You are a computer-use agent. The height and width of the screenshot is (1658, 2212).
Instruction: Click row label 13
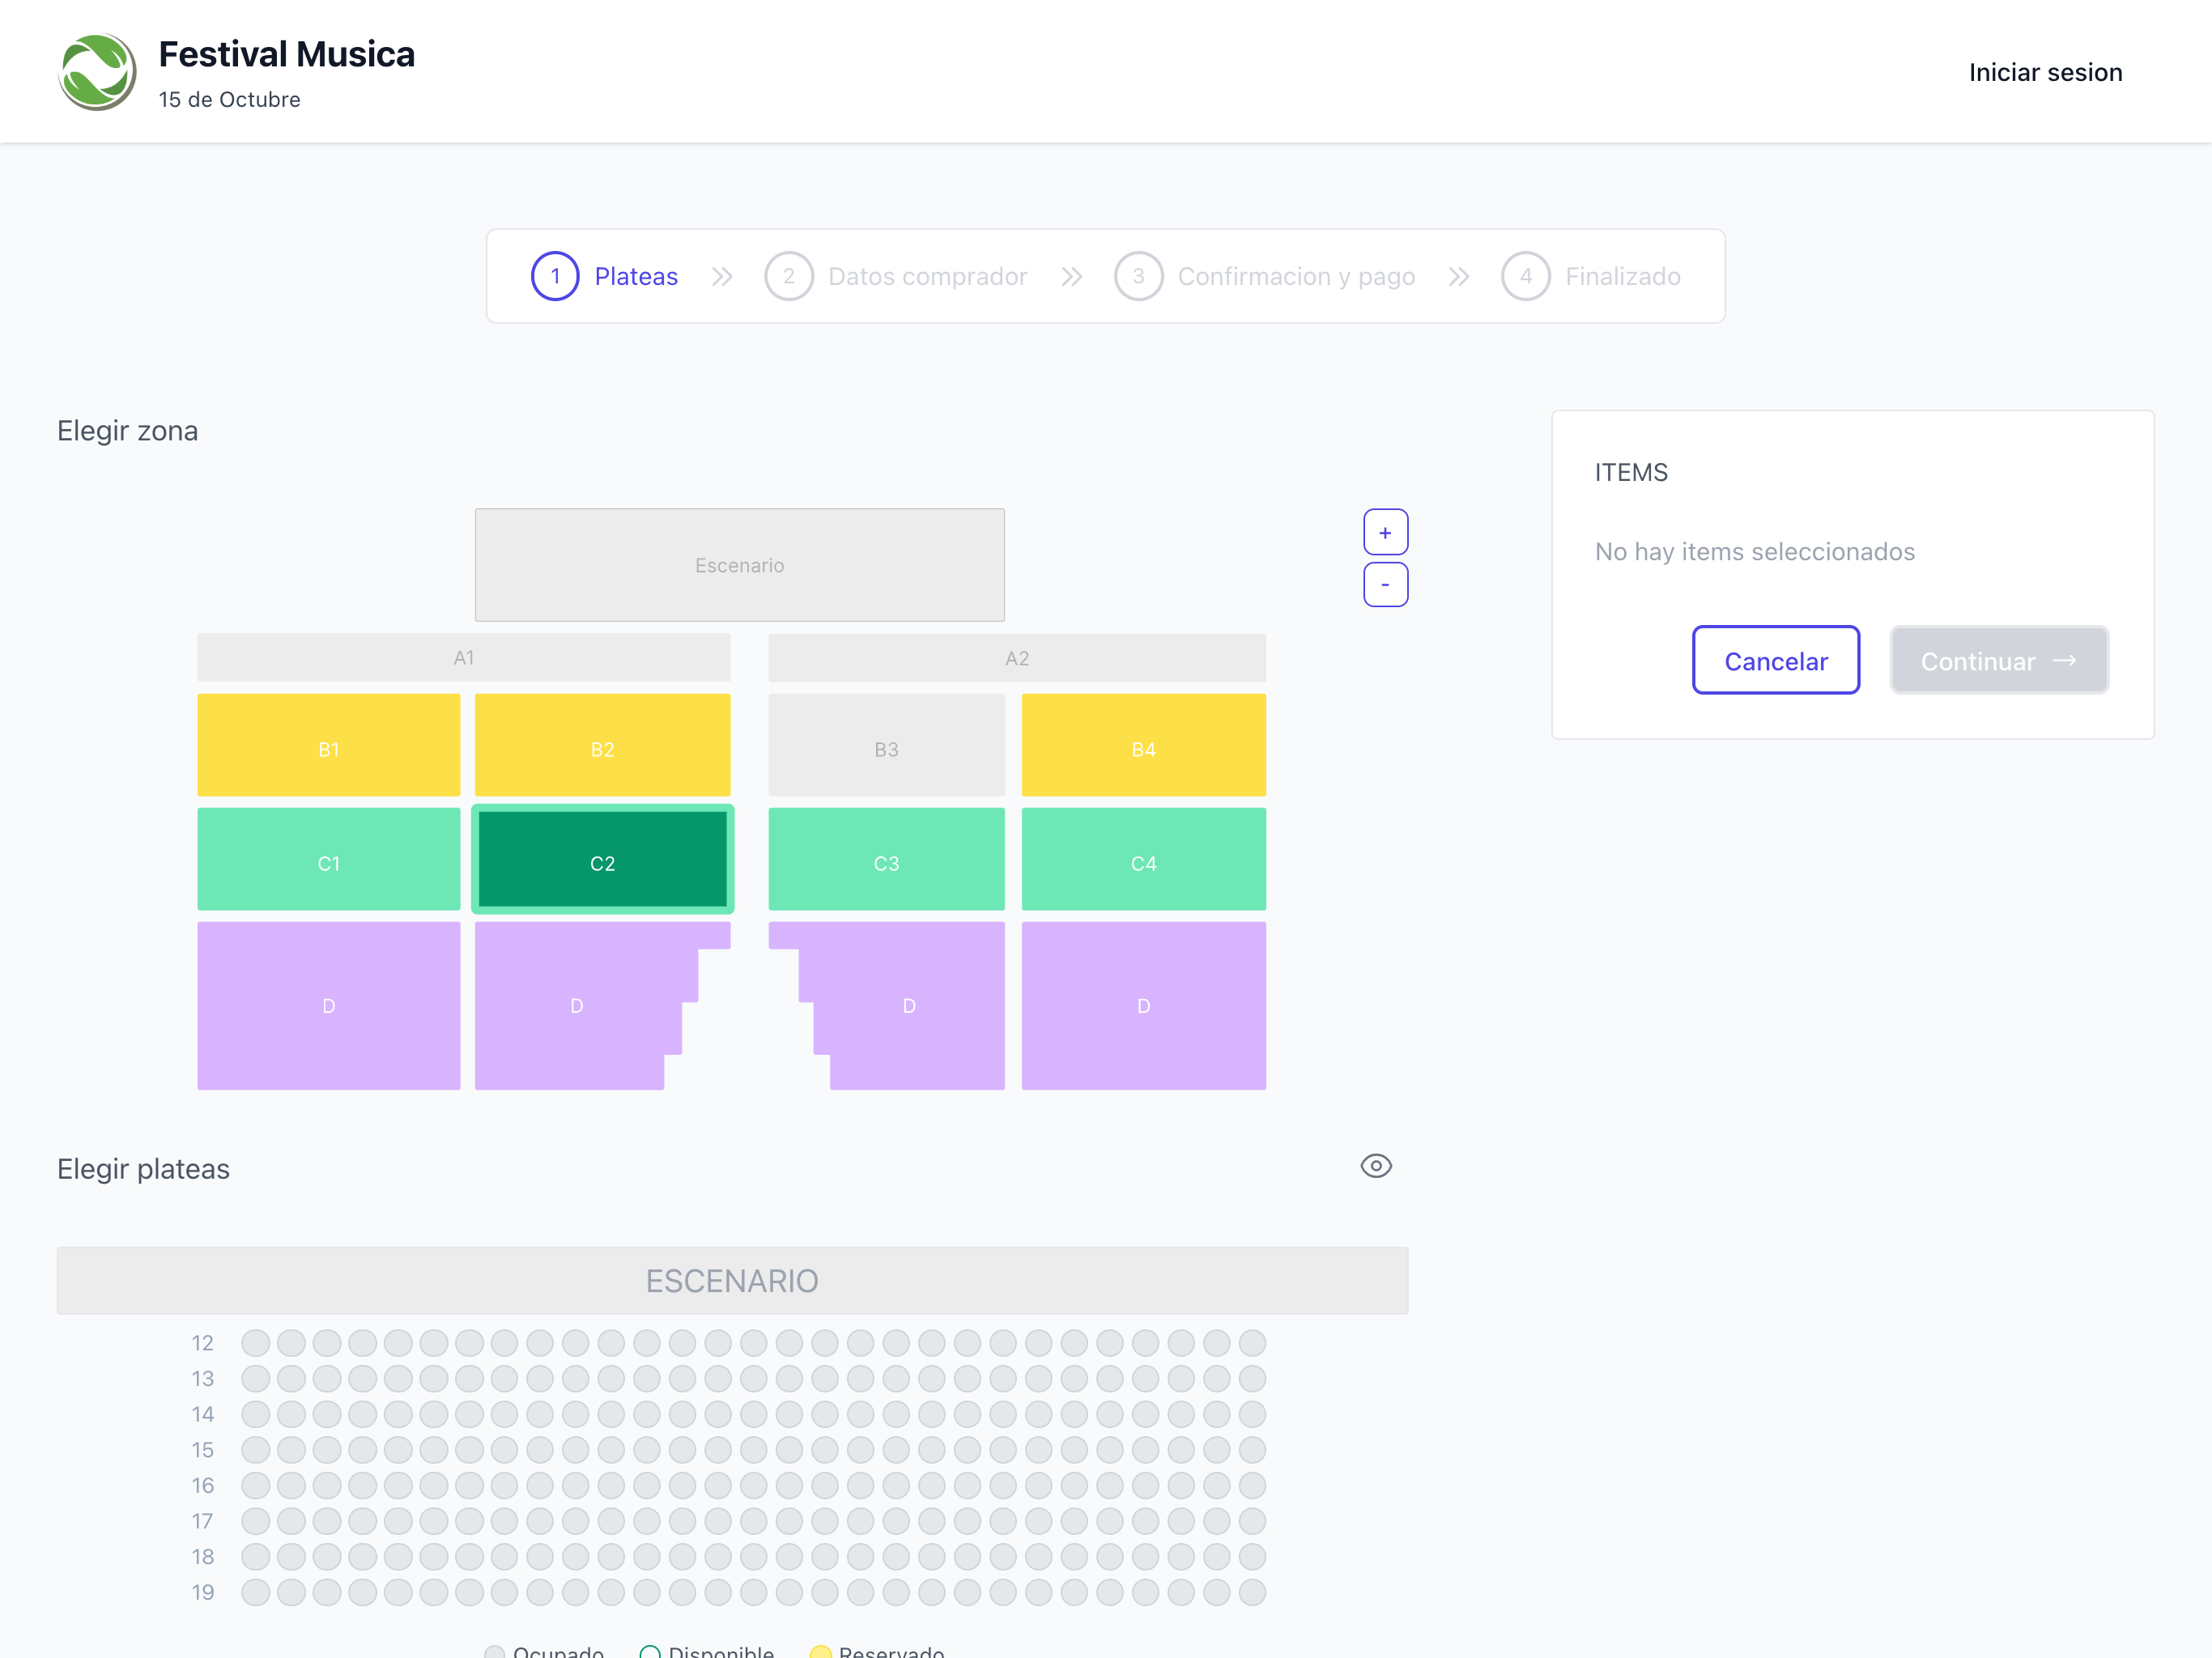point(203,1378)
